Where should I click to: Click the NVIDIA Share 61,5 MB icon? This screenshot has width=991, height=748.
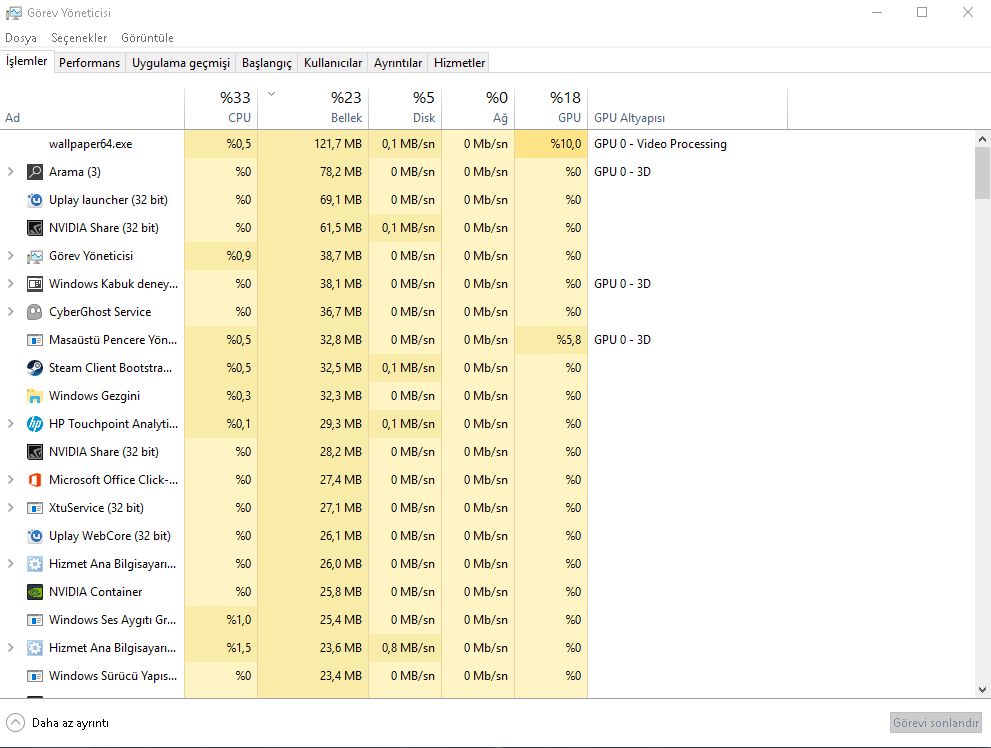coord(35,228)
